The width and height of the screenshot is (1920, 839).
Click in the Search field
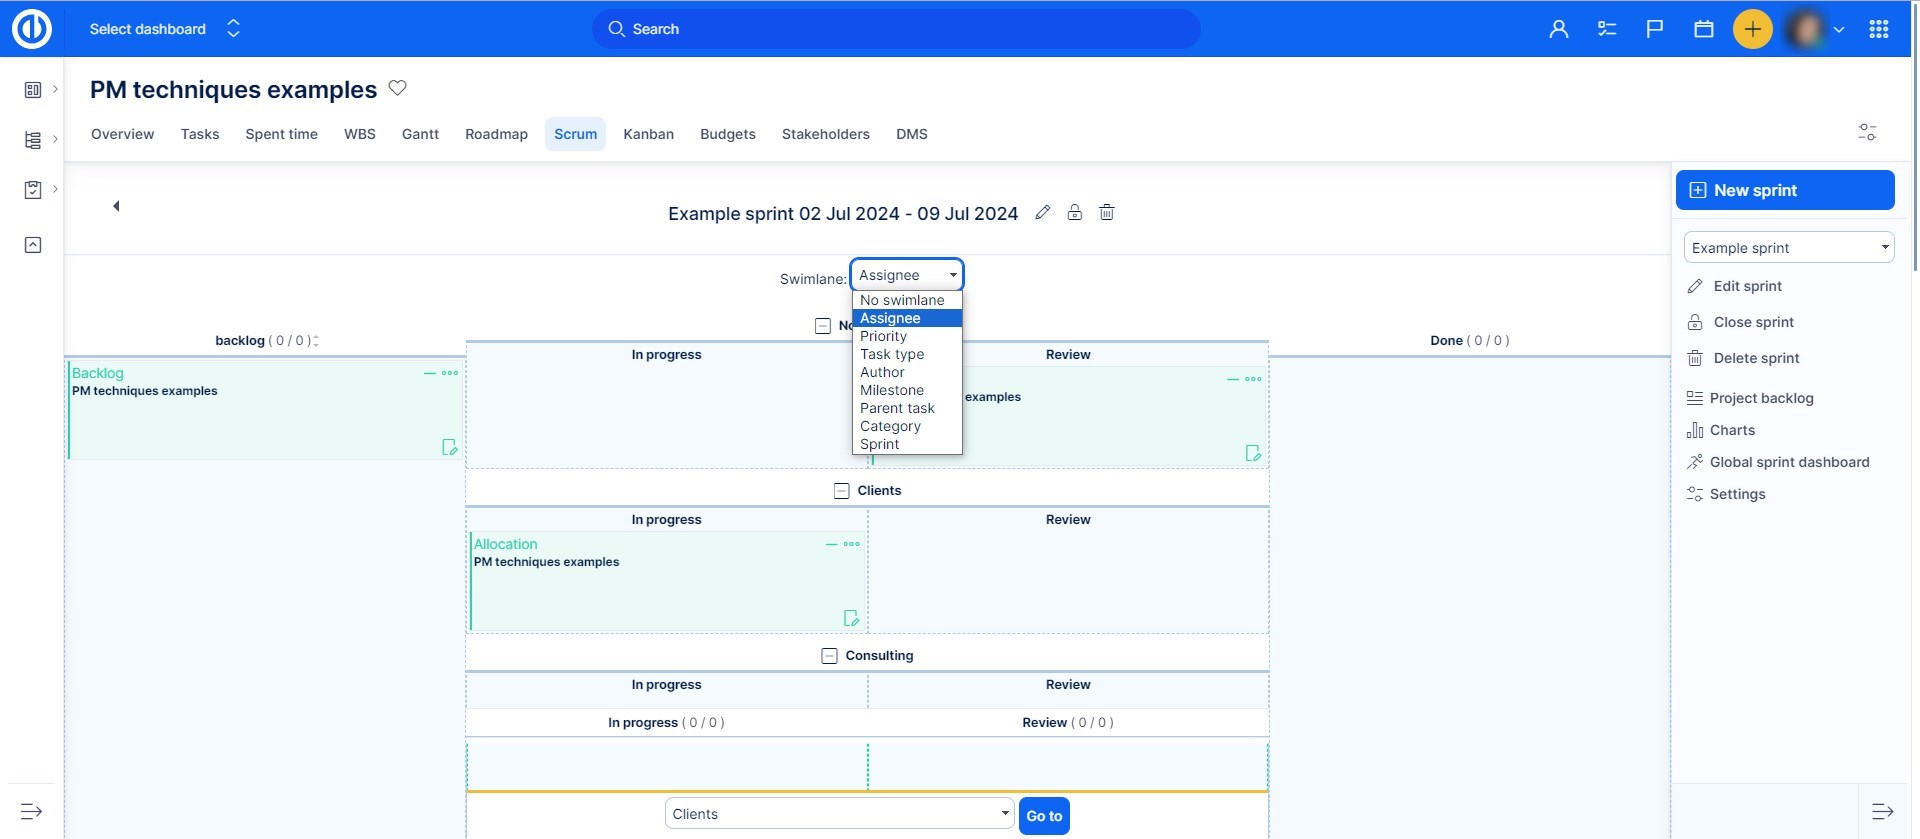(895, 29)
